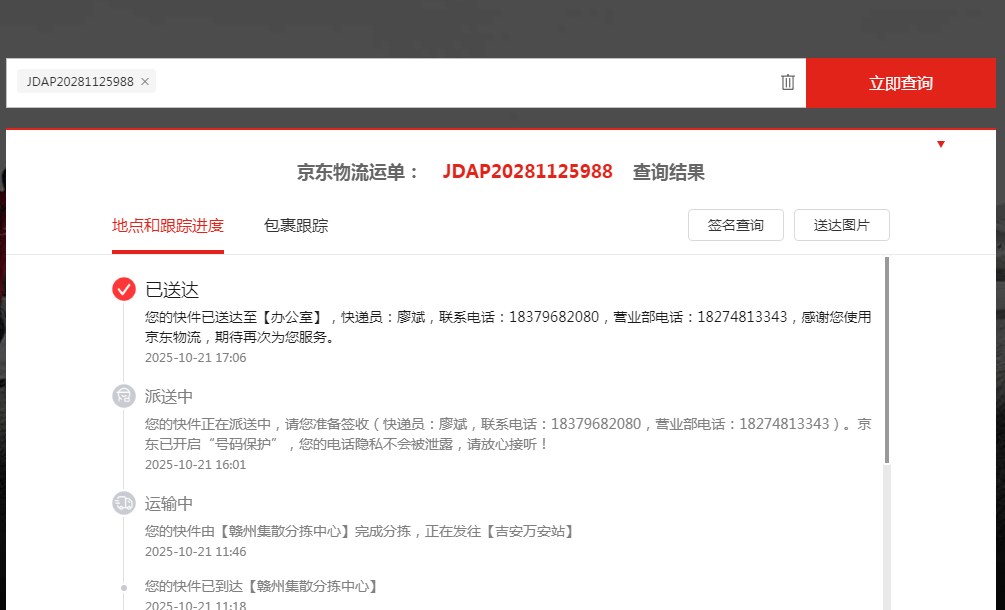Image resolution: width=1005 pixels, height=610 pixels.
Task: Click the JDAP20281125988 chip in search box
Action: 79,82
